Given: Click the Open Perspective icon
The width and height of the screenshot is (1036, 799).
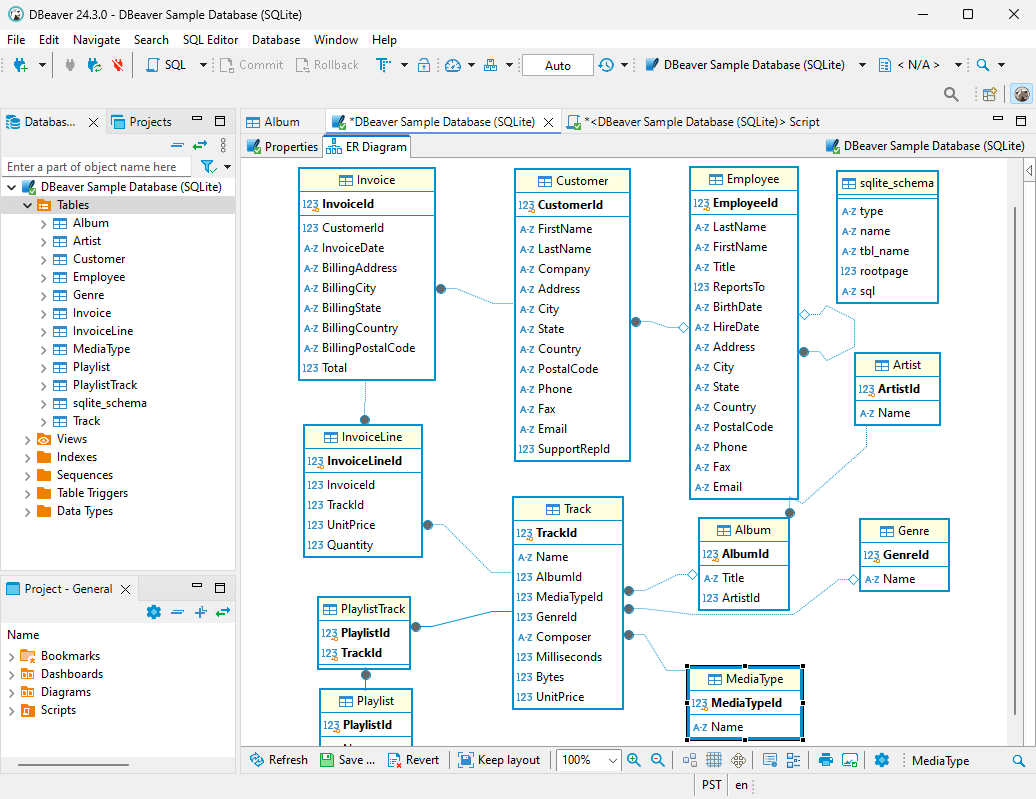Looking at the screenshot, I should [x=989, y=94].
